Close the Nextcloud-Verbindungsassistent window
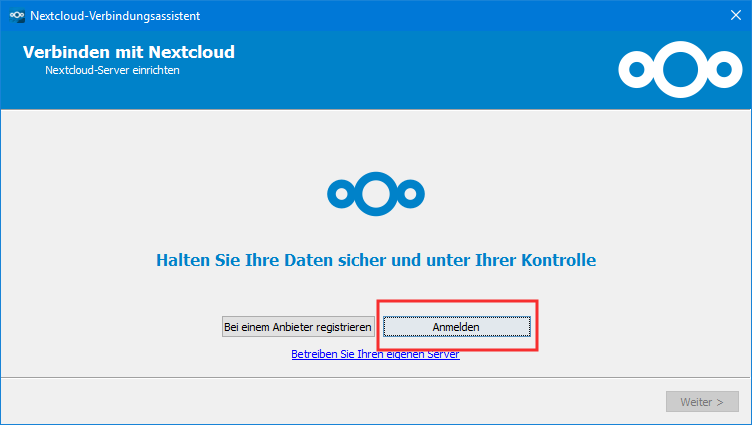 [735, 14]
